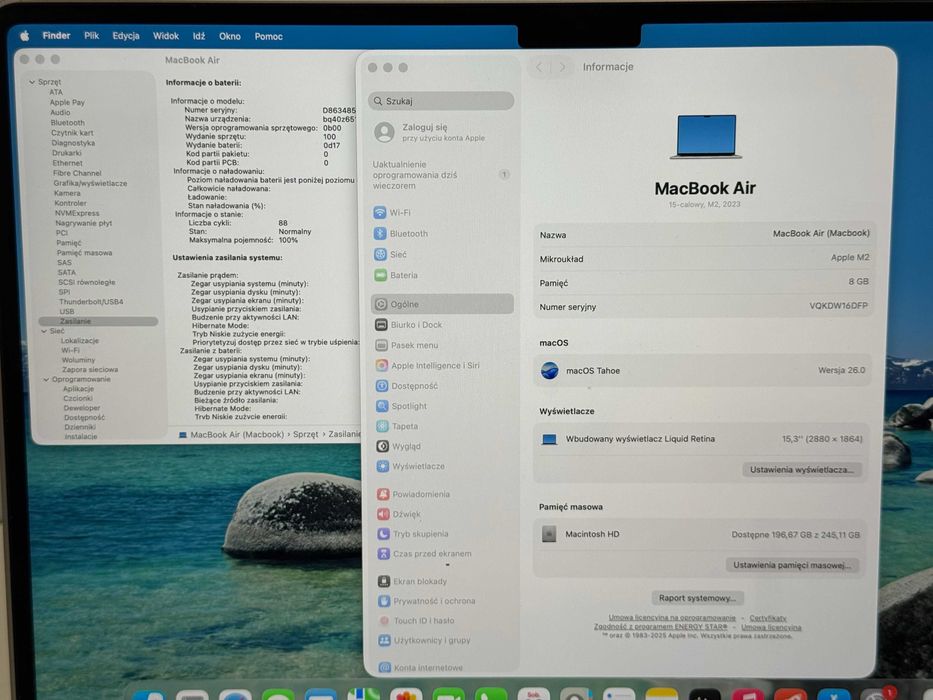Open the Finder menu

(x=57, y=36)
